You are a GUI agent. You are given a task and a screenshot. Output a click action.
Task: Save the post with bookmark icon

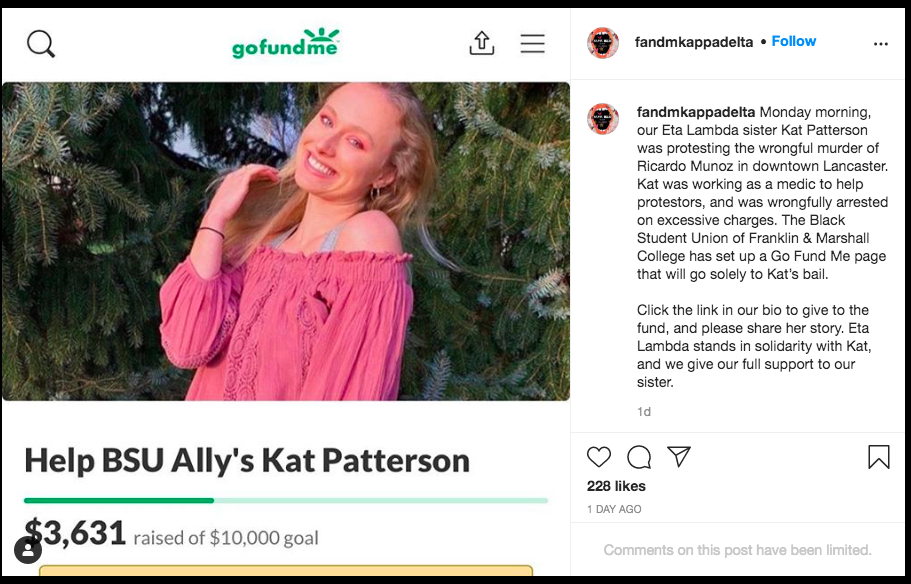pyautogui.click(x=878, y=457)
